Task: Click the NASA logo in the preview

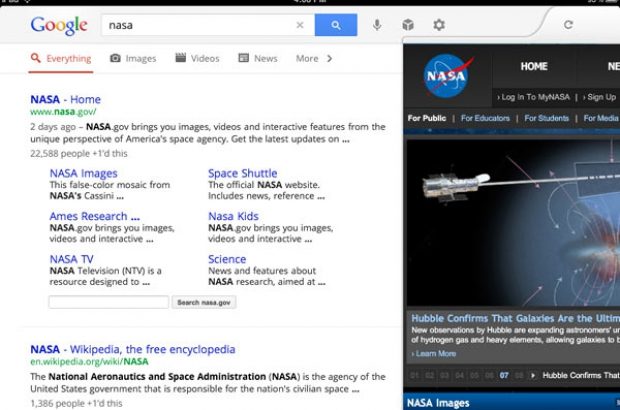Action: pyautogui.click(x=446, y=76)
